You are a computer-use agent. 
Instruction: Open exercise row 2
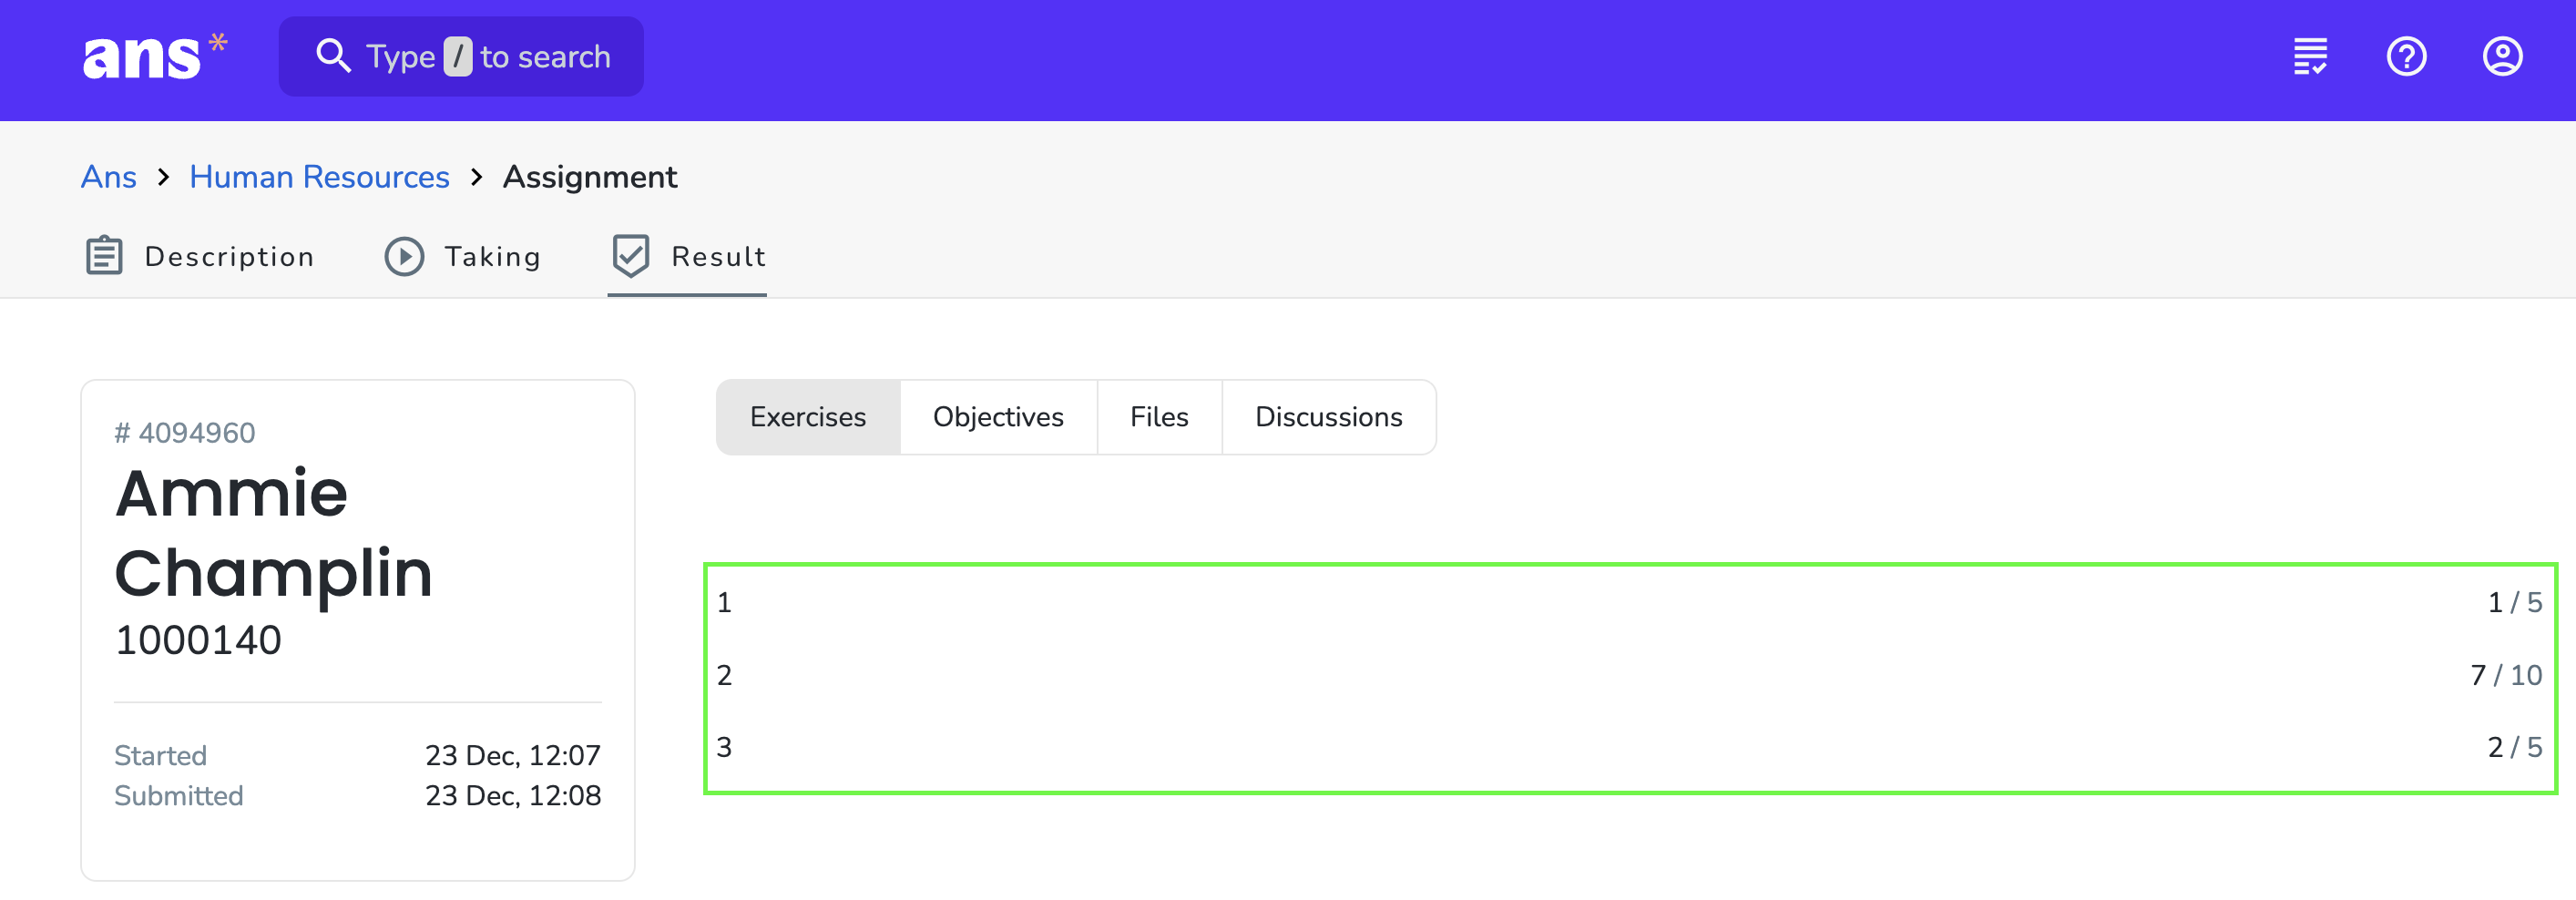click(1629, 676)
